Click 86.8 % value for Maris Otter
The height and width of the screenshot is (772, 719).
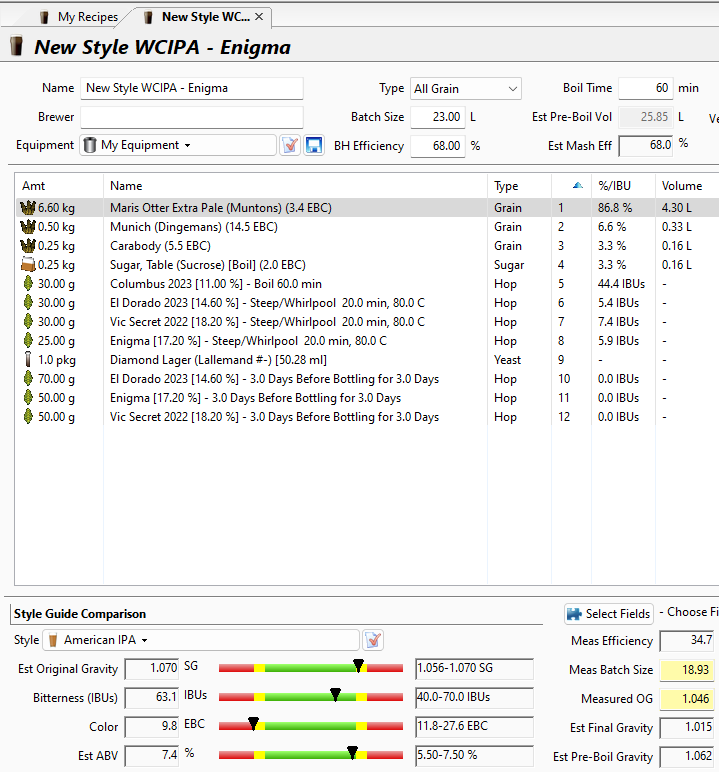(x=615, y=208)
